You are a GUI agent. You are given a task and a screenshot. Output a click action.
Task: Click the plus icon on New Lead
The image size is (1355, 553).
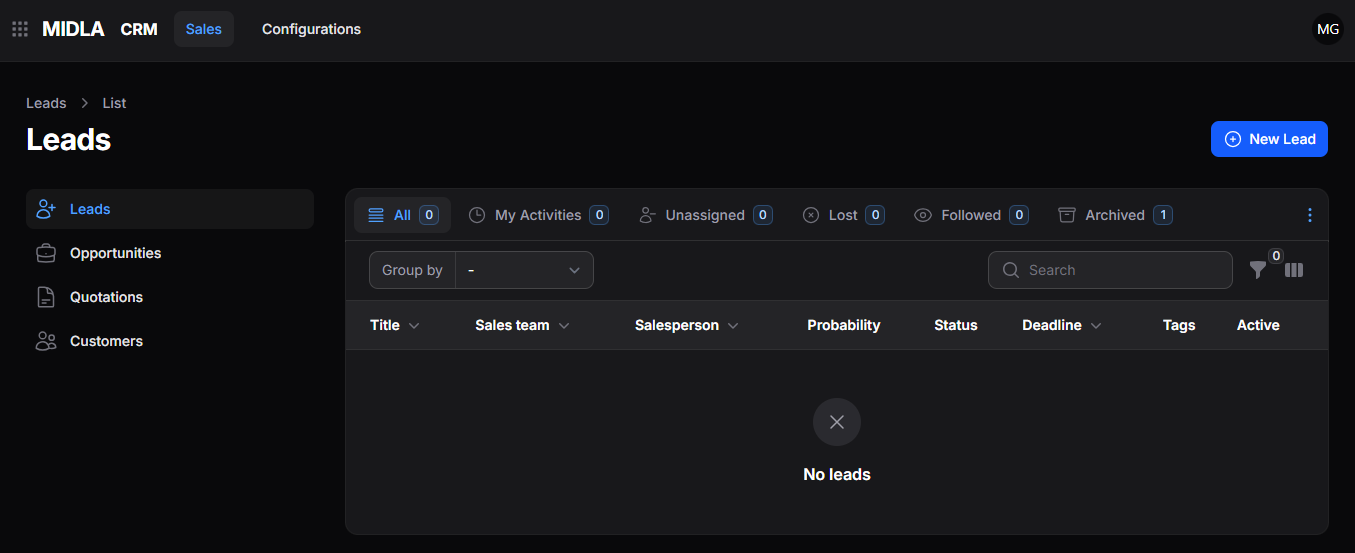(1233, 139)
